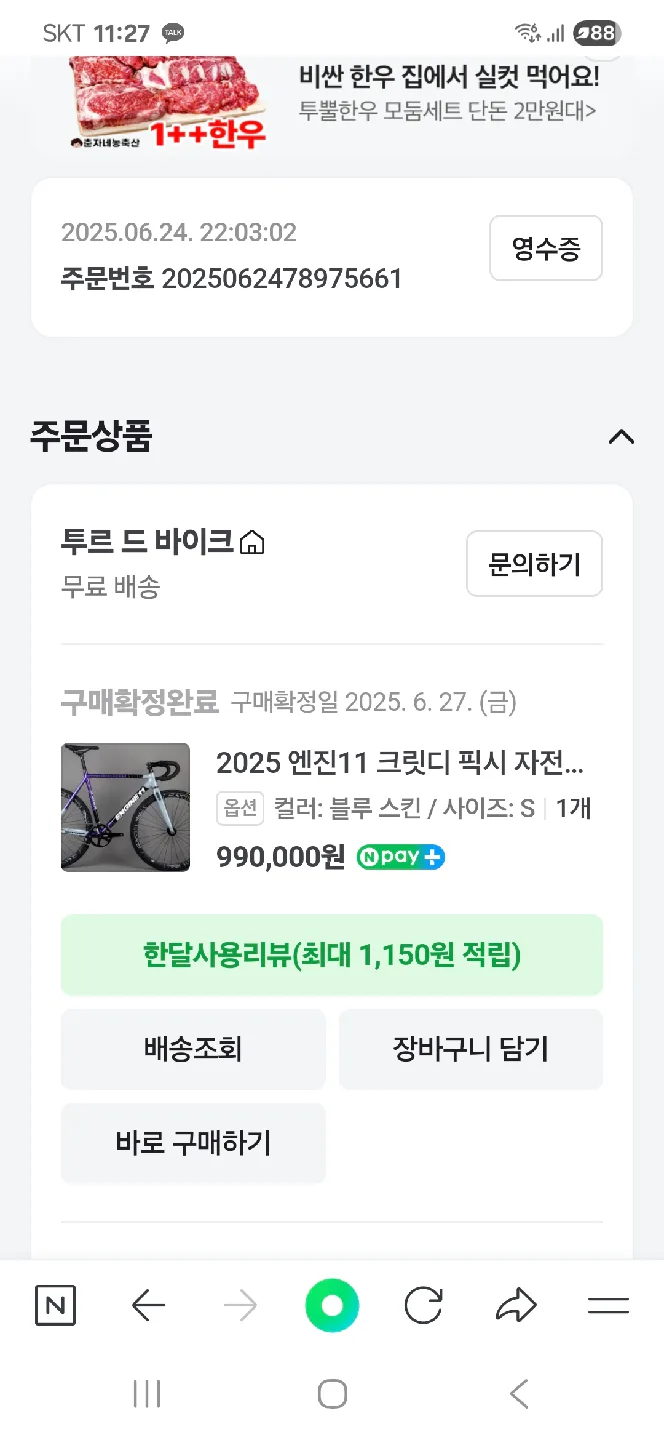Collapse the 주문상품 section

click(x=621, y=437)
